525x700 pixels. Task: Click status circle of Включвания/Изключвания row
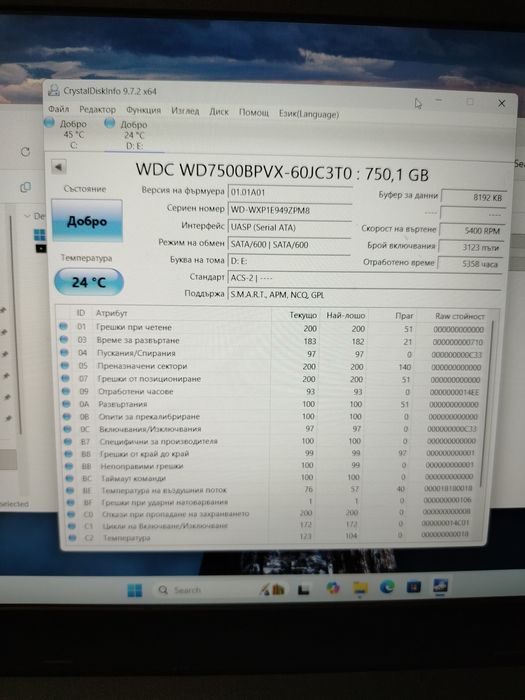(67, 429)
